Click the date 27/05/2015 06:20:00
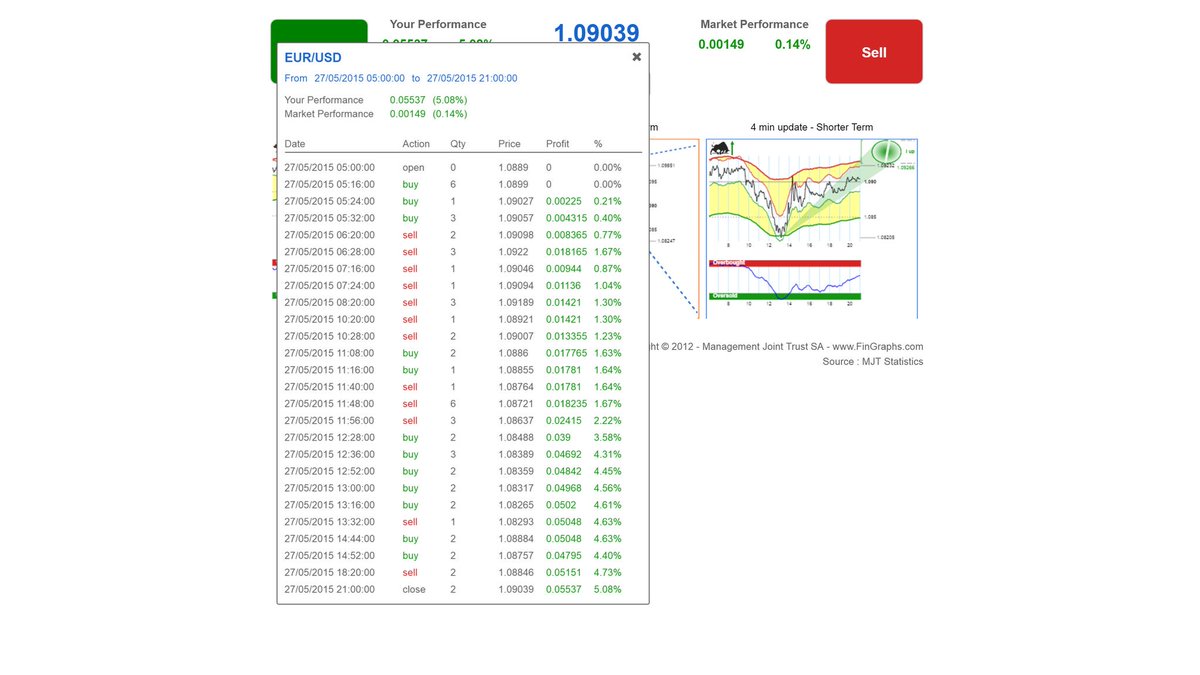Viewport: 1200px width, 675px height. pyautogui.click(x=330, y=236)
